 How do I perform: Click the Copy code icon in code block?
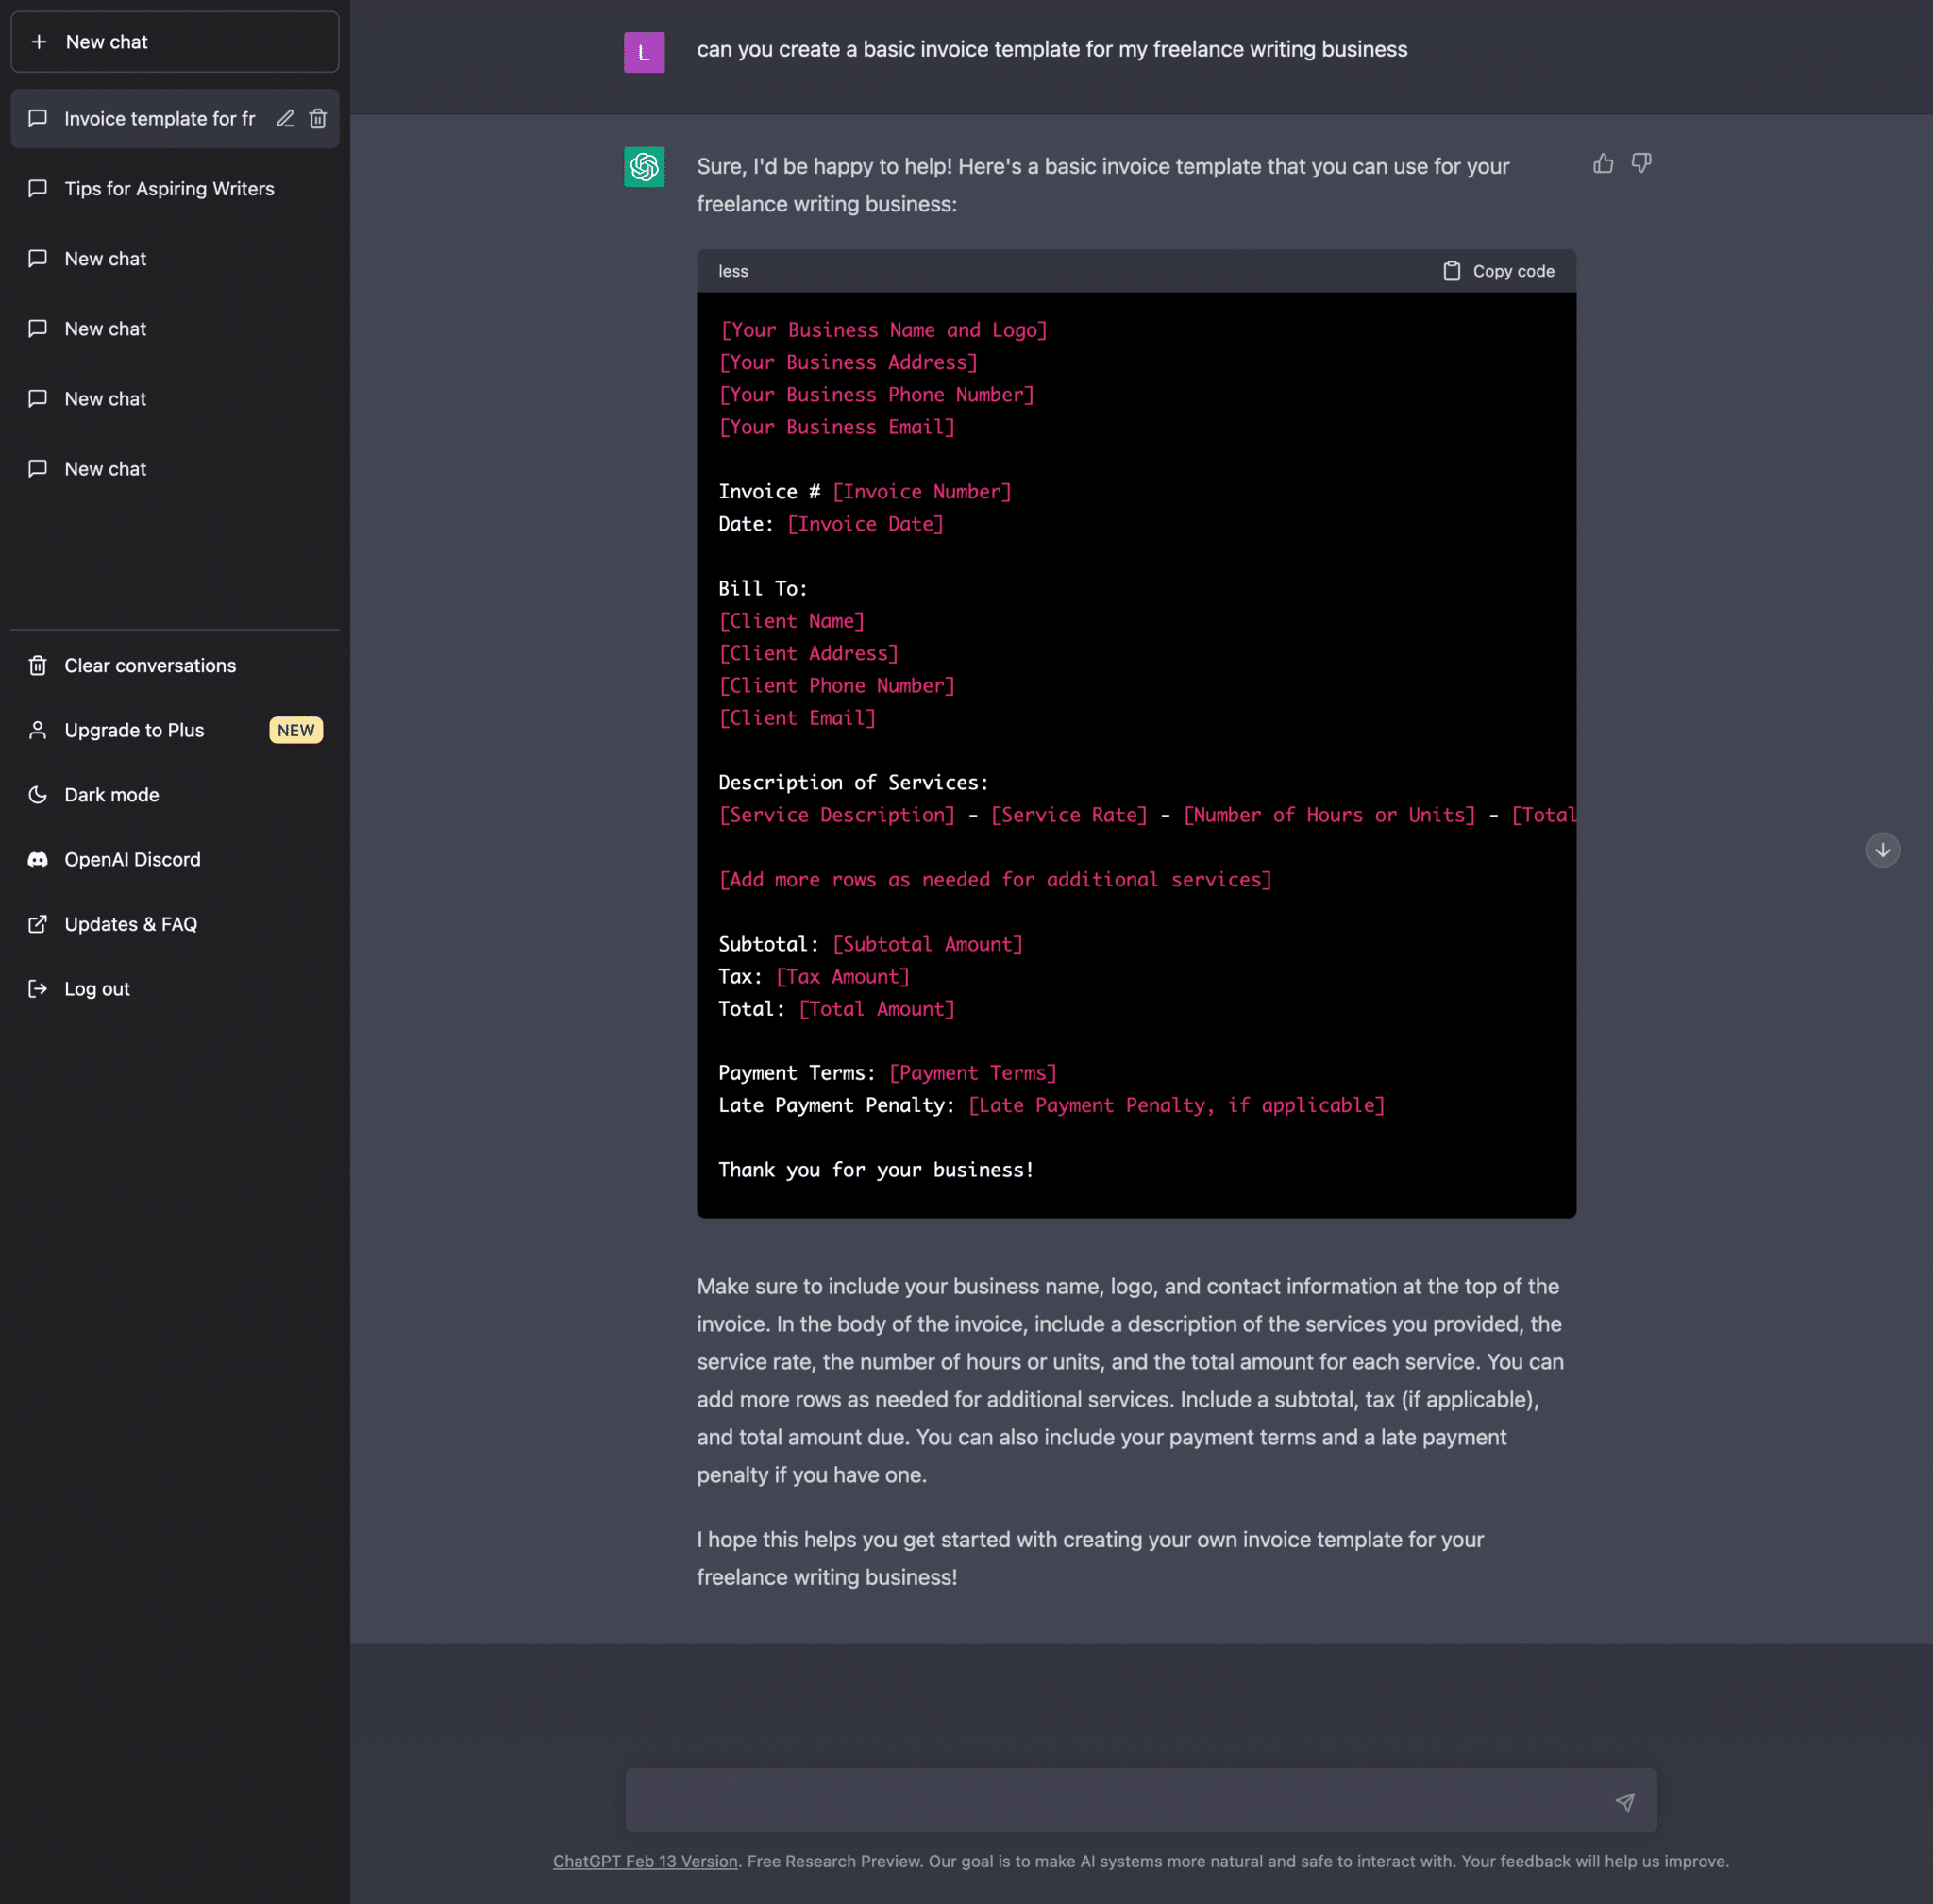(x=1450, y=270)
